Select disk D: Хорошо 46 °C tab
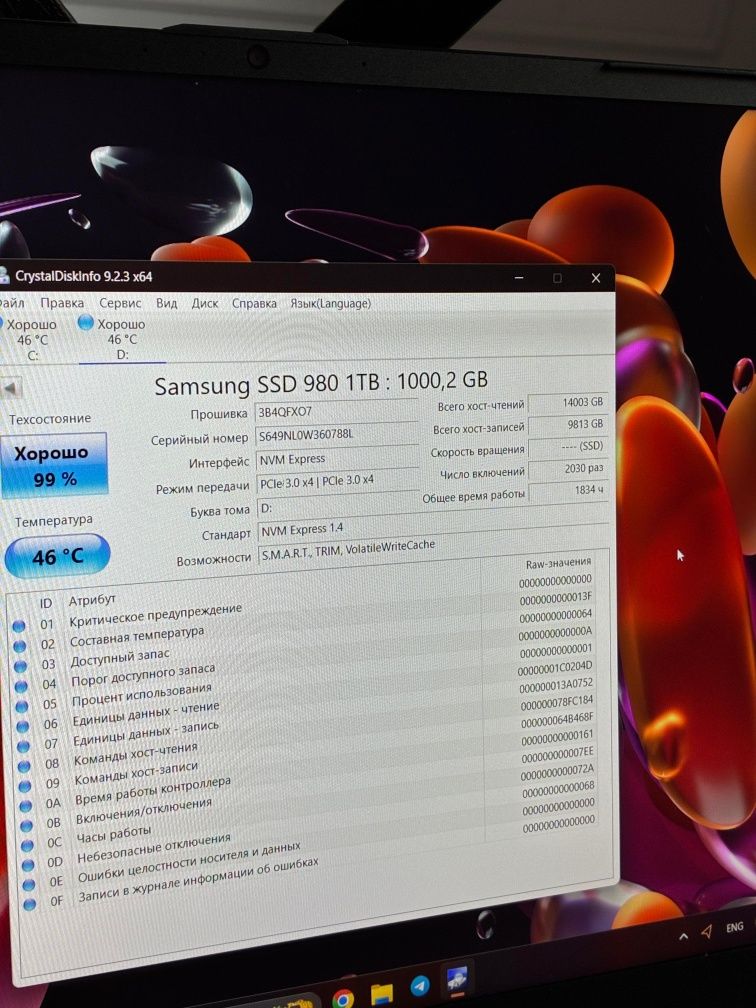Screen dimensions: 756x1008 120,339
